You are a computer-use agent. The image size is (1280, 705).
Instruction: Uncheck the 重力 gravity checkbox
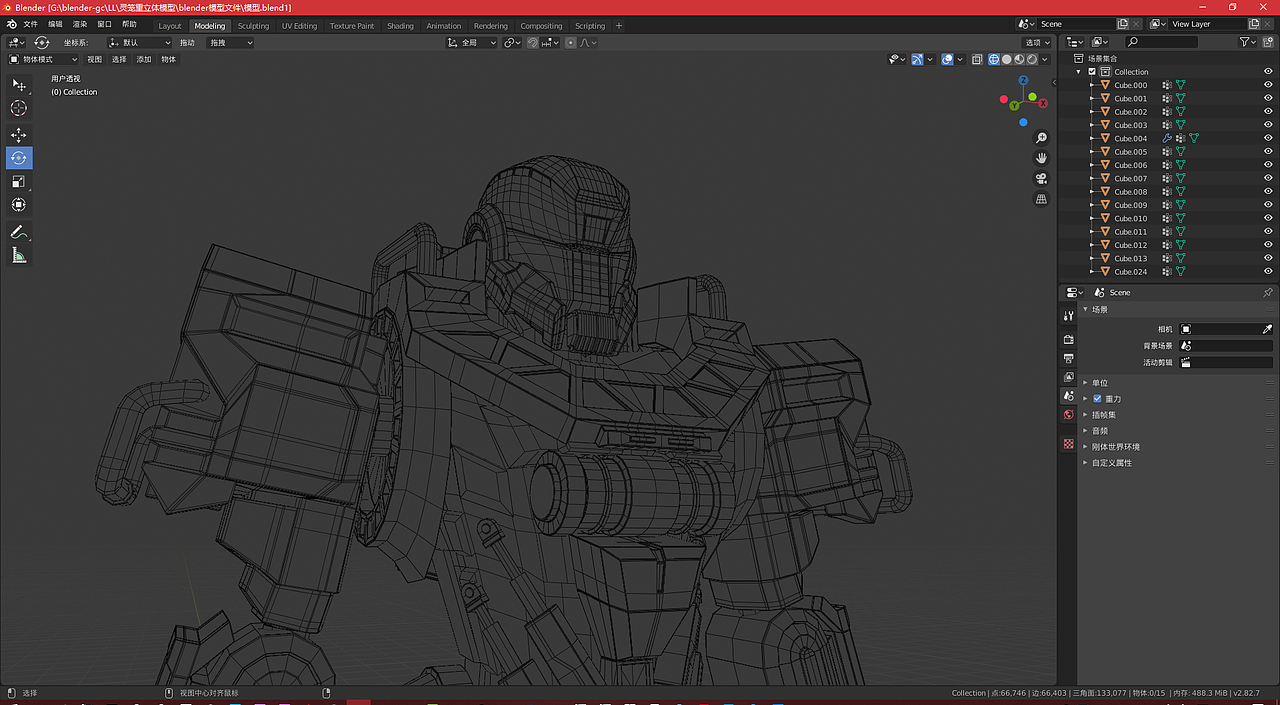pos(1097,399)
